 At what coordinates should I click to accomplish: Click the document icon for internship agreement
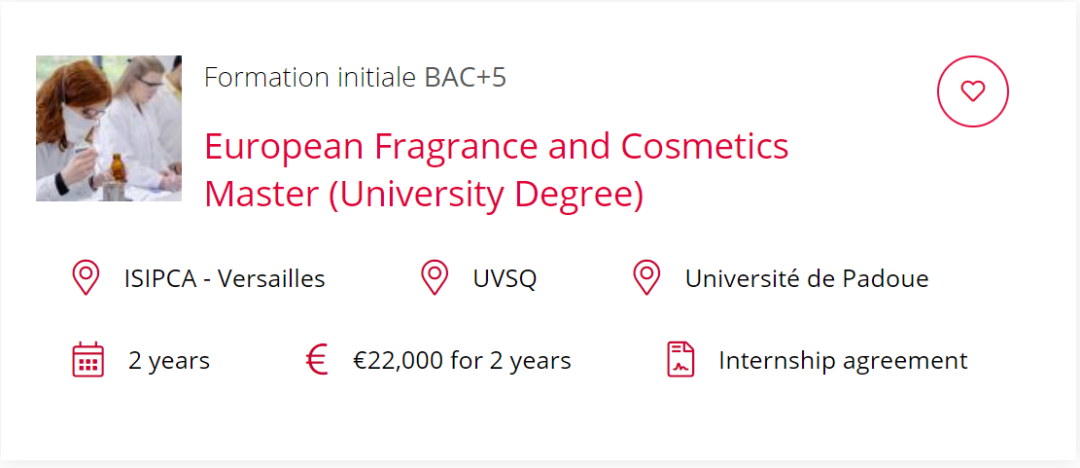point(681,360)
